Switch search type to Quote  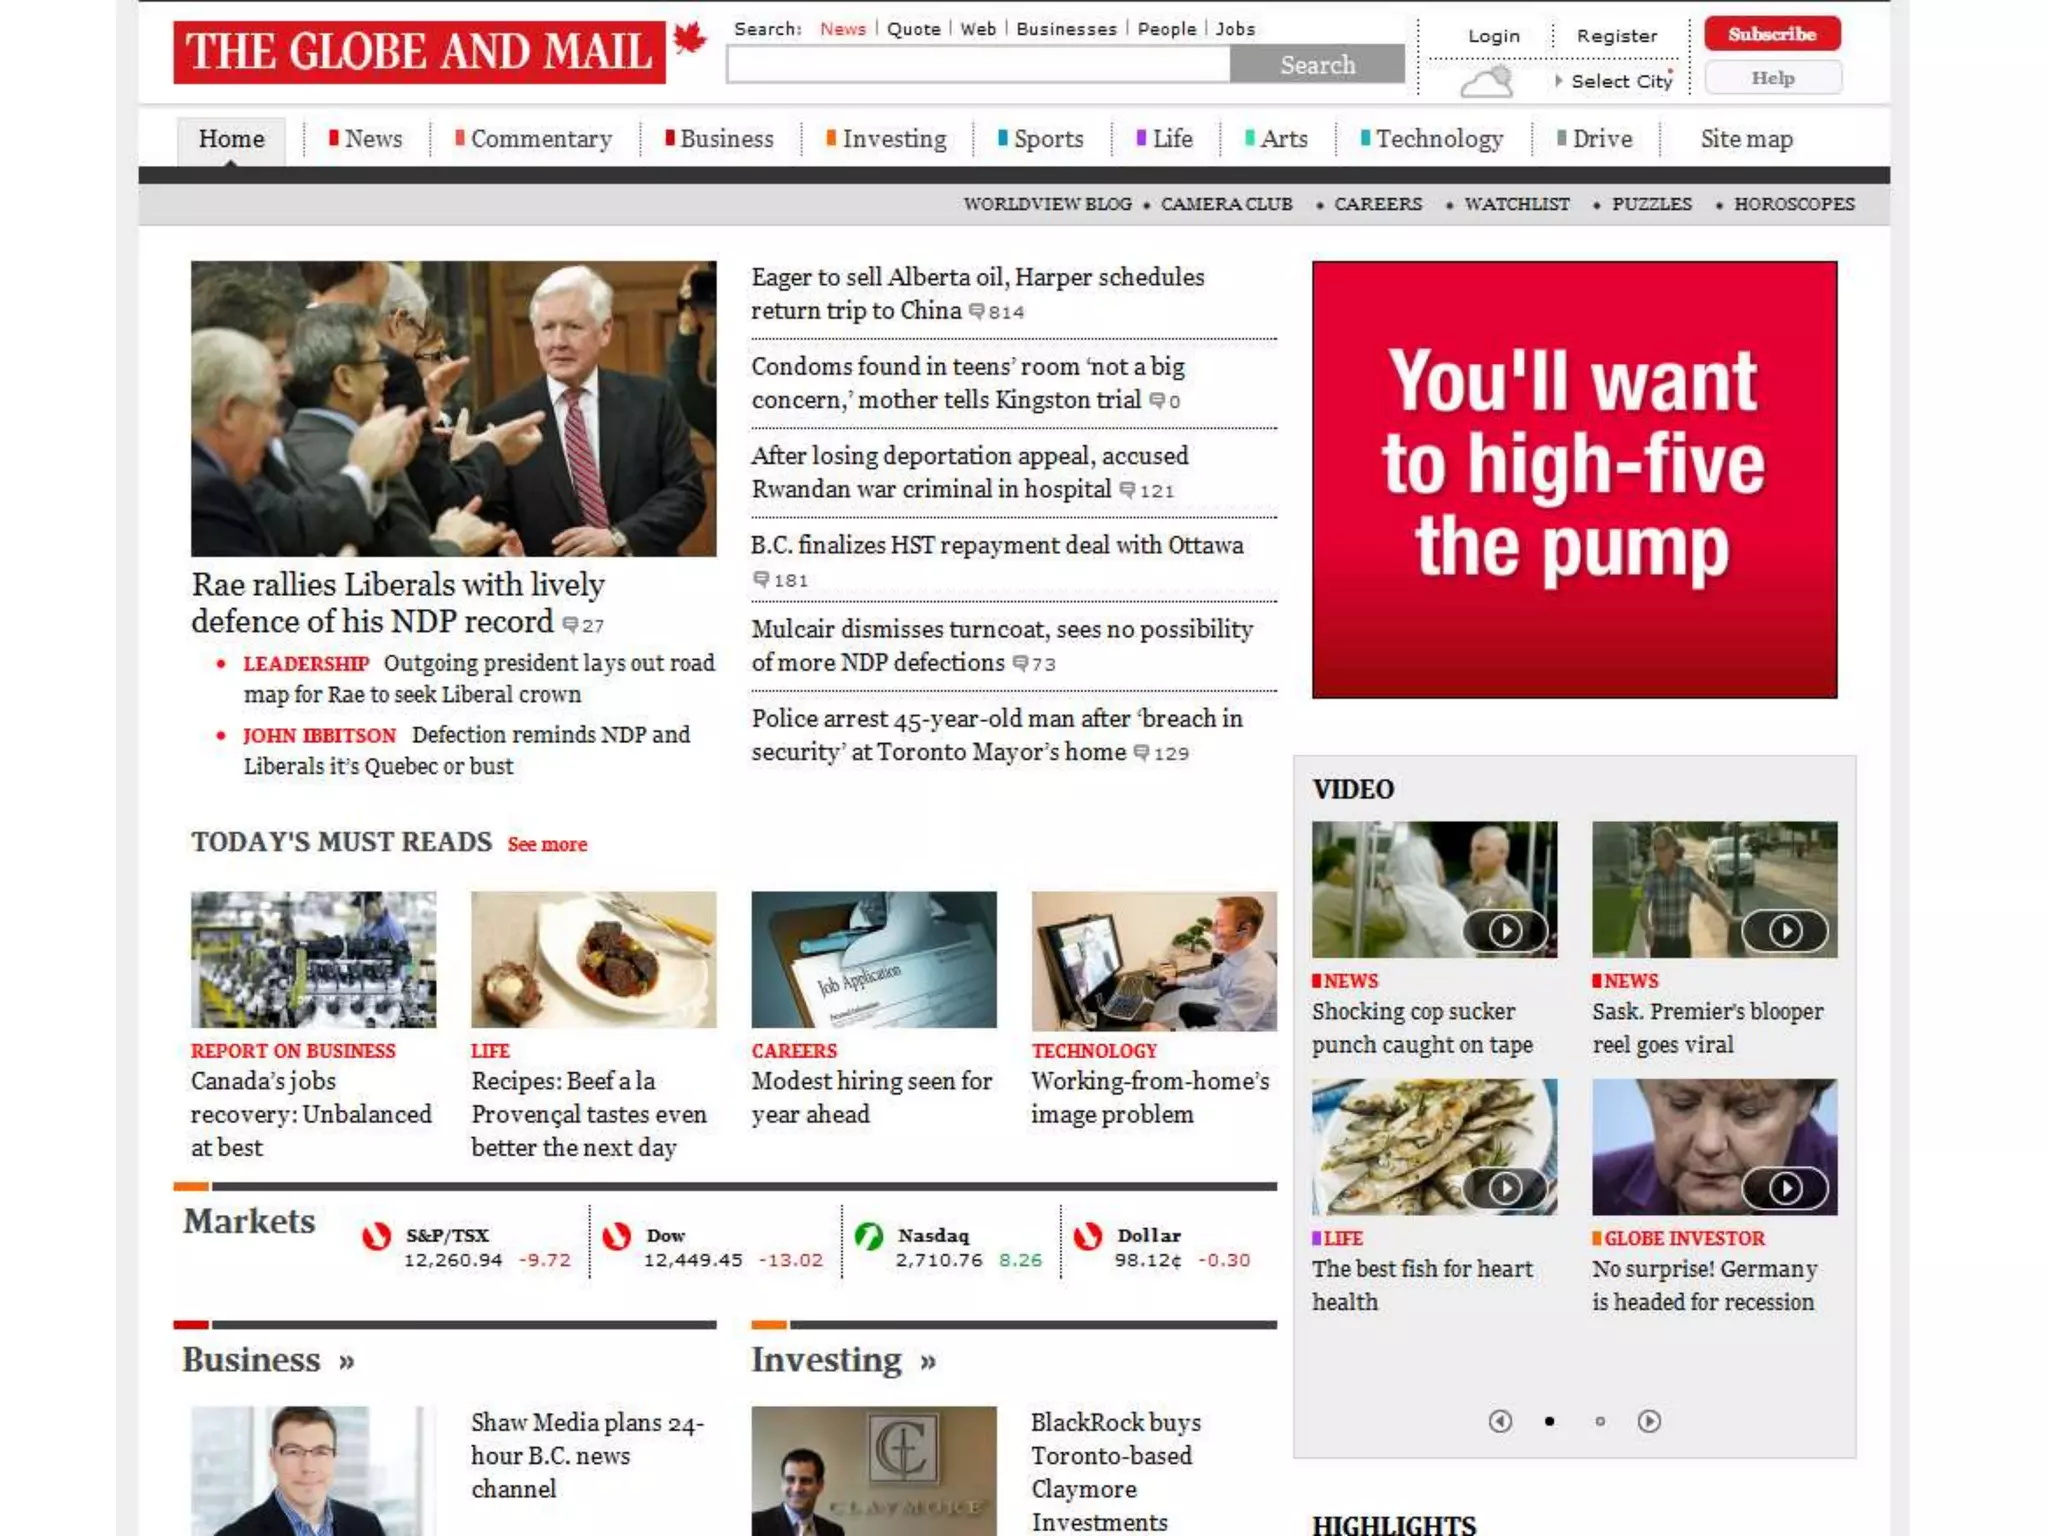(913, 29)
